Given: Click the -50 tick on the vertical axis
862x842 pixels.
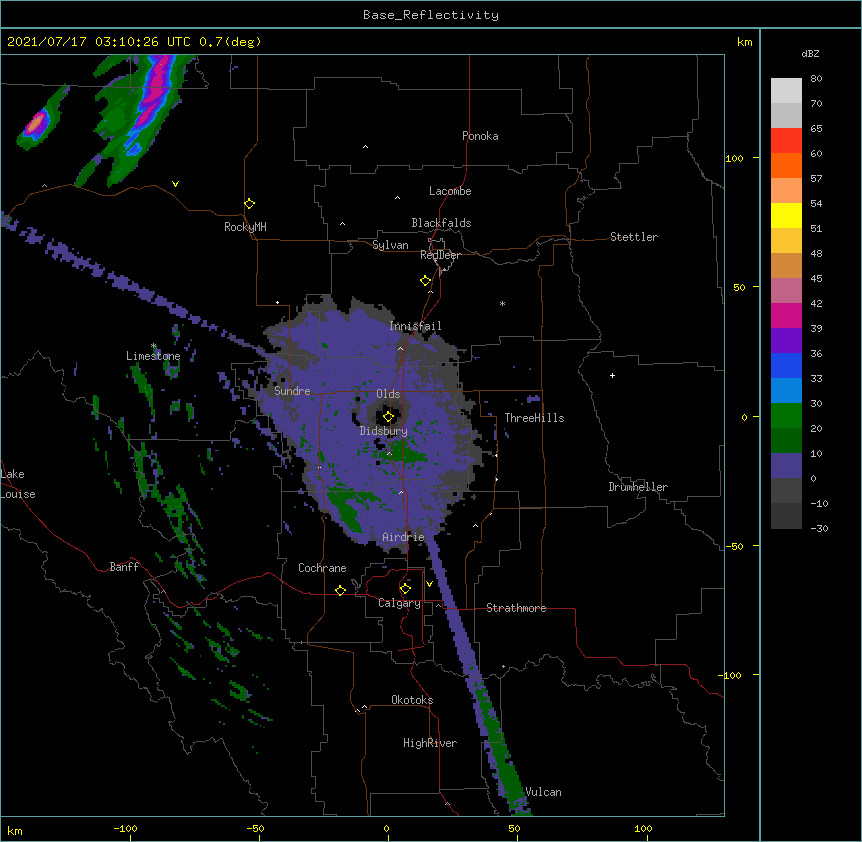Looking at the screenshot, I should (734, 546).
